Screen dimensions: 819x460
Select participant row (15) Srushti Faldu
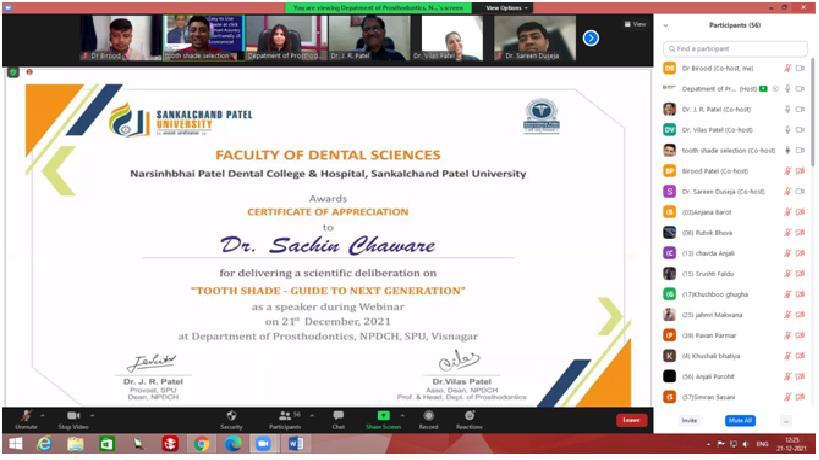coord(734,274)
